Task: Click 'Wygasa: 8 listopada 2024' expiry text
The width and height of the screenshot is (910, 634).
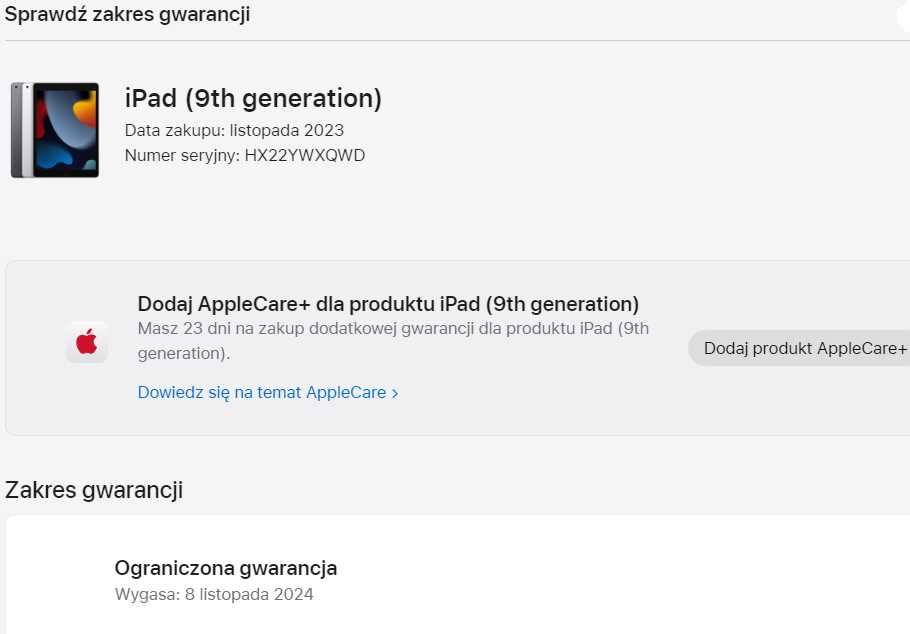Action: pos(214,595)
